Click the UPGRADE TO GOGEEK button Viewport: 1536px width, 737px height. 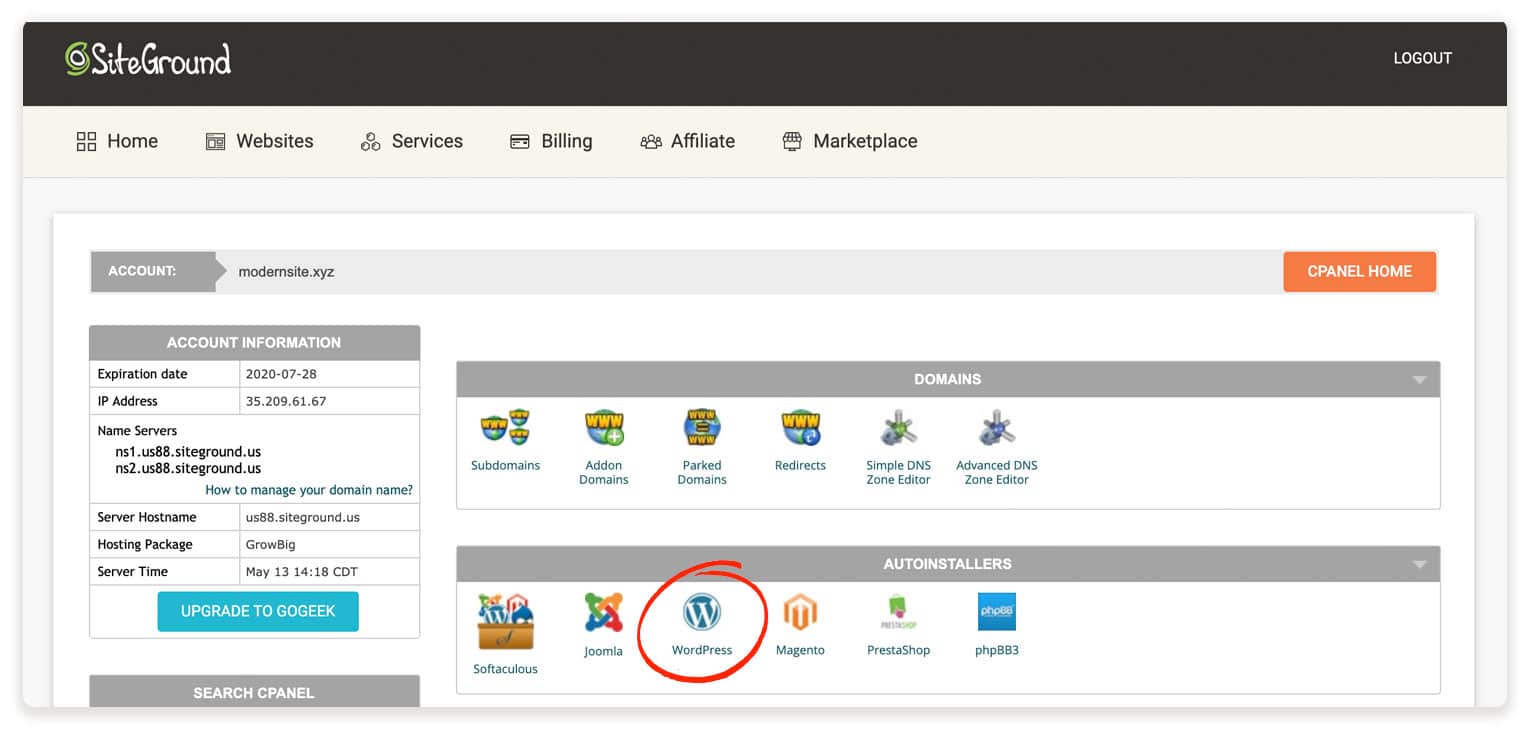[x=258, y=611]
